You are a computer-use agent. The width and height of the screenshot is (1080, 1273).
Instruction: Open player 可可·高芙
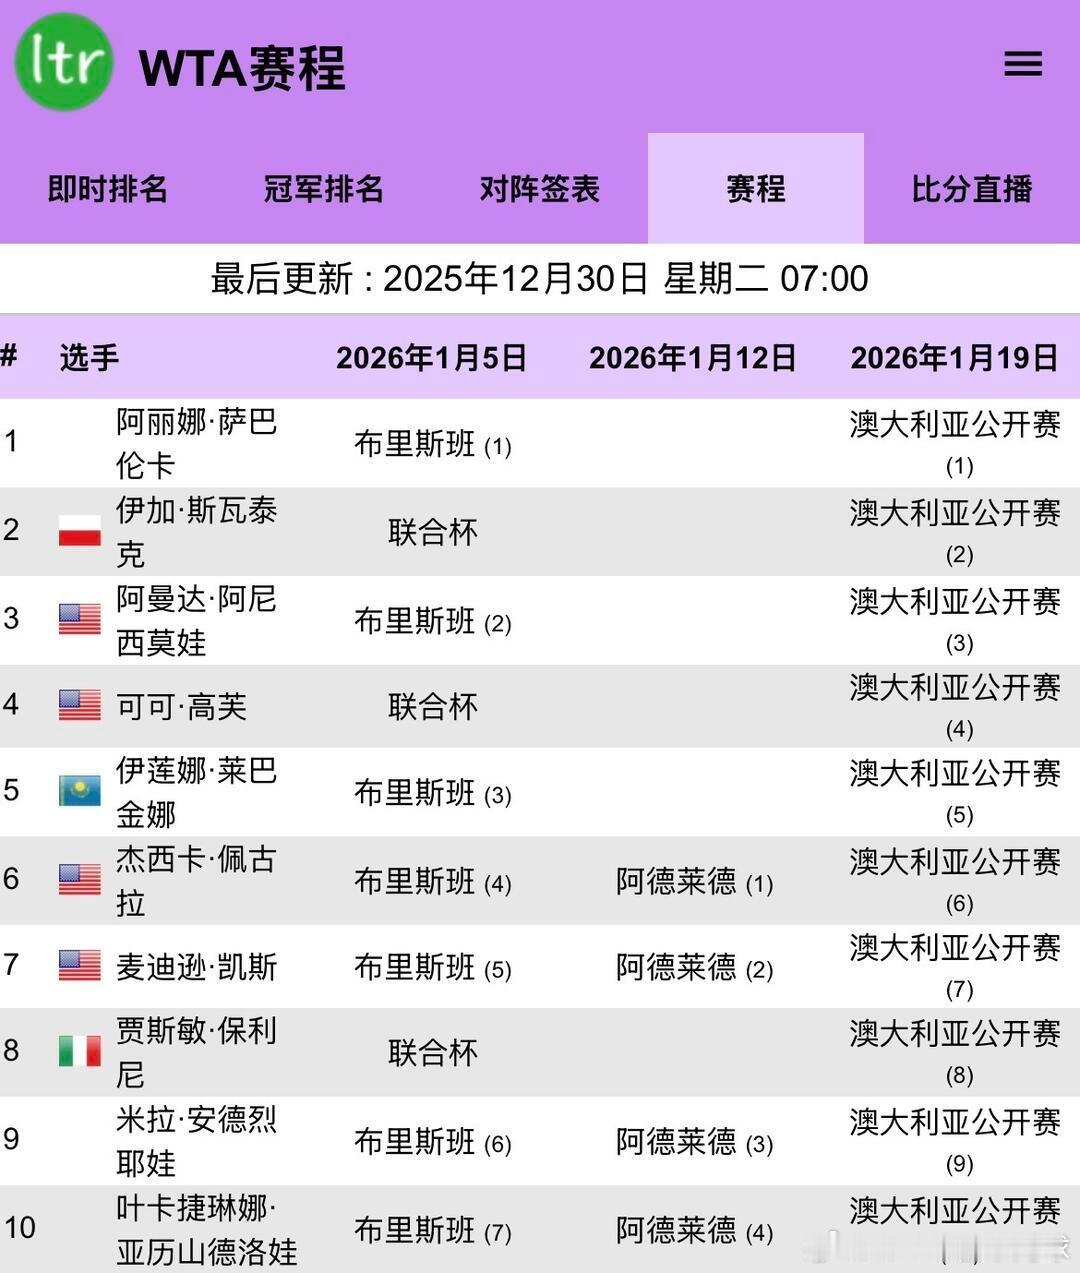click(x=182, y=706)
